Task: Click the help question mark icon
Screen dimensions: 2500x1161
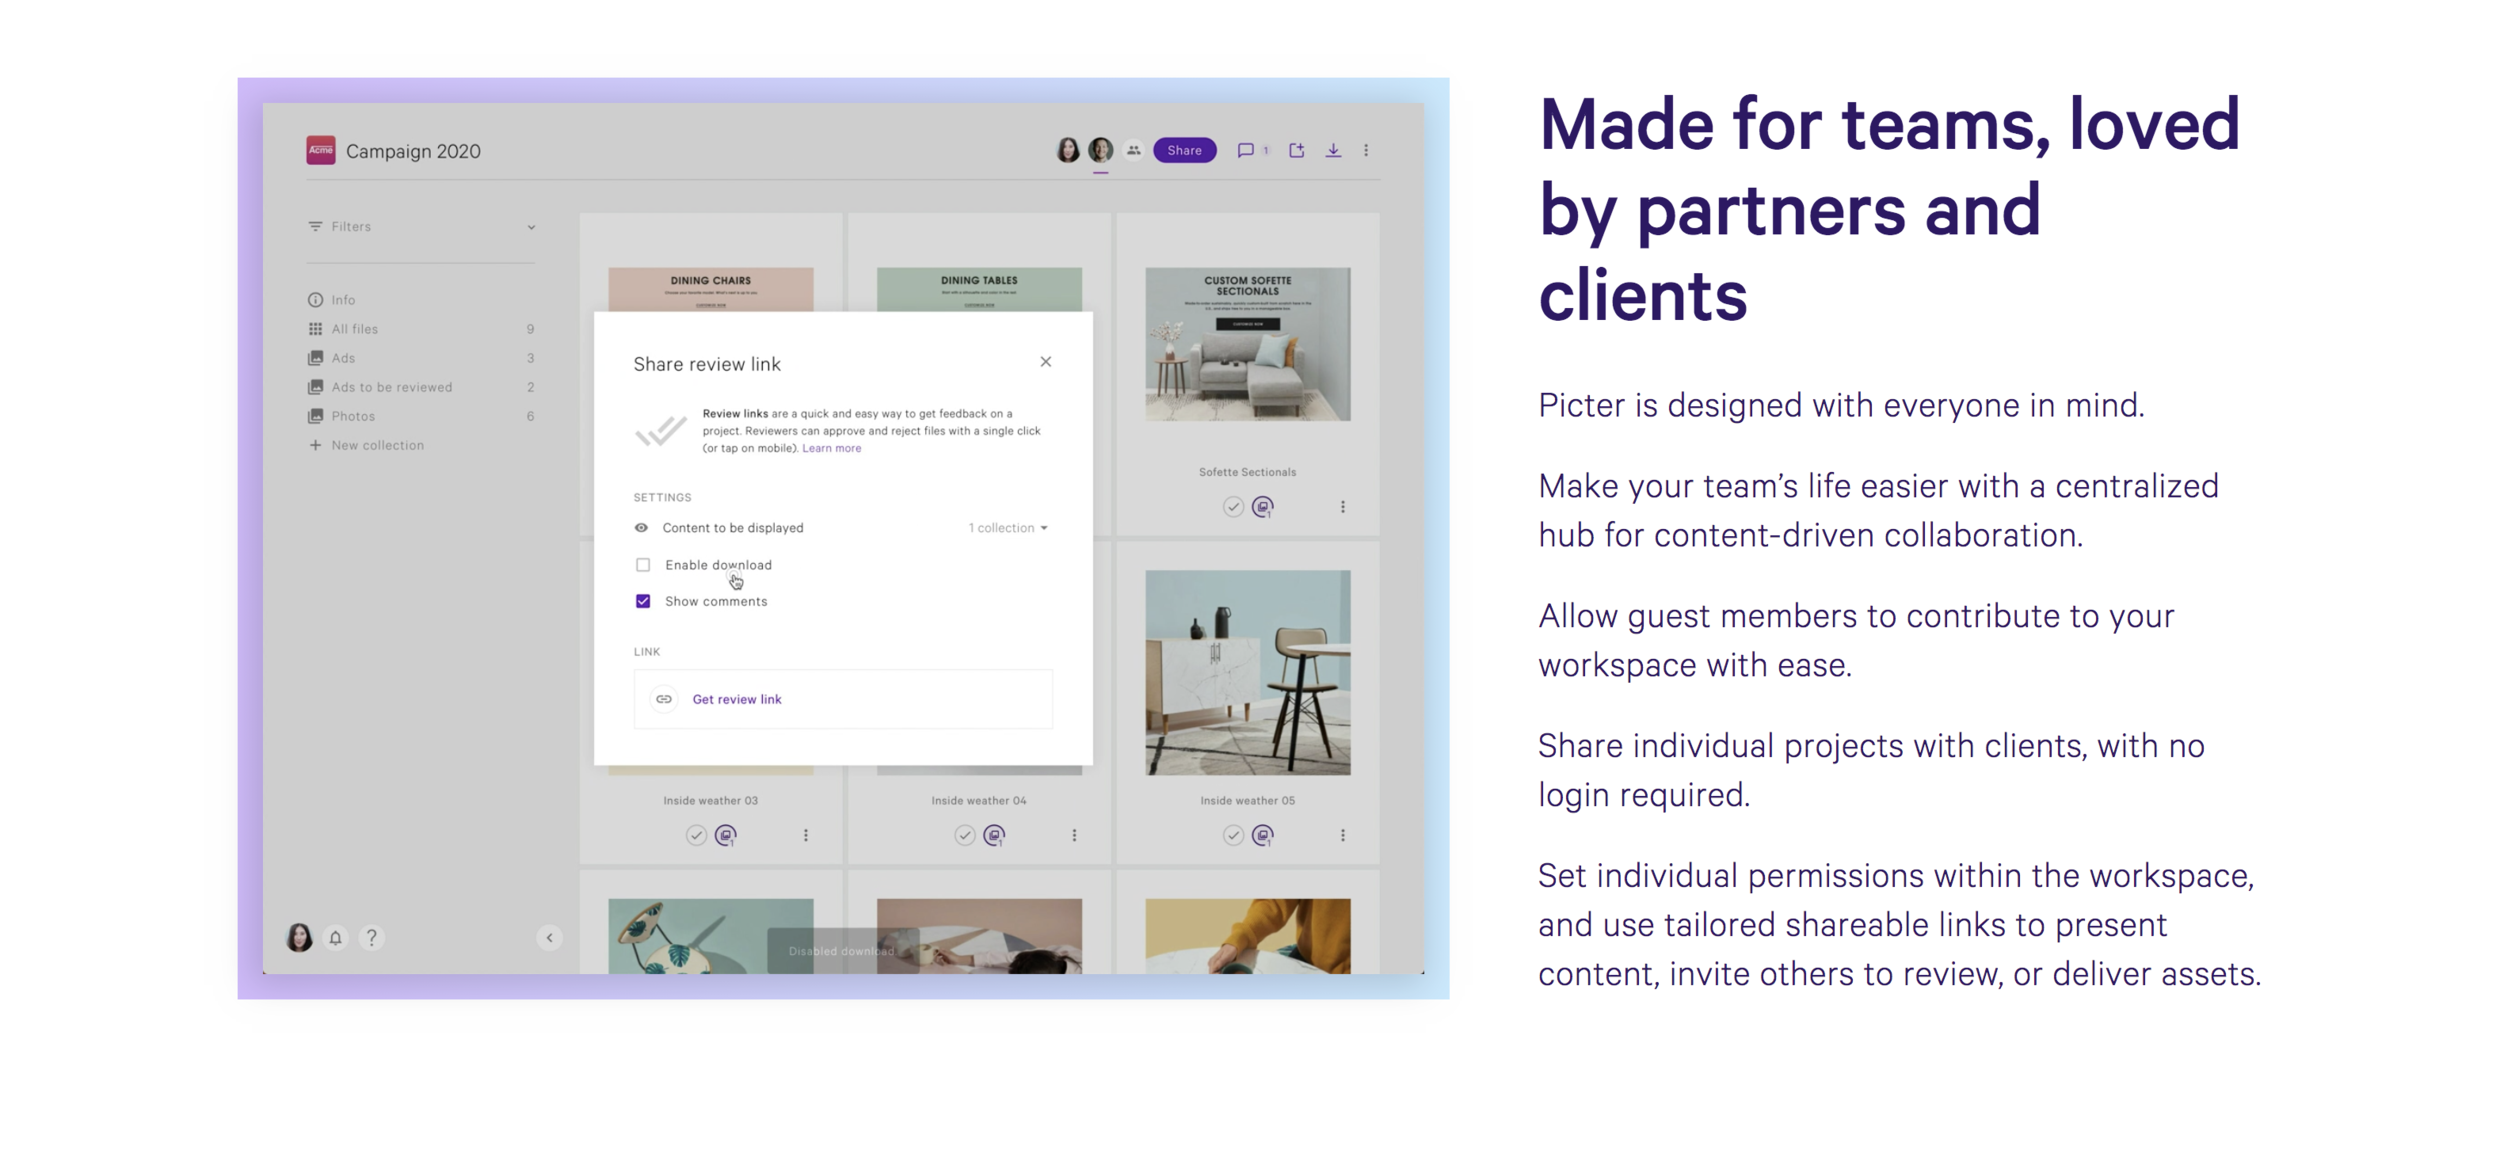Action: (371, 937)
